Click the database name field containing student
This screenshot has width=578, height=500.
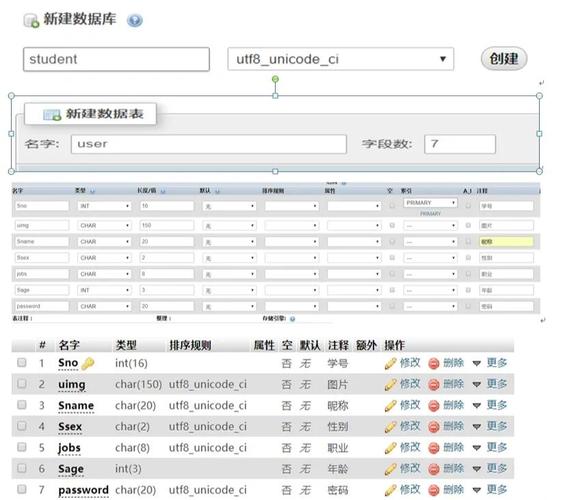[116, 59]
